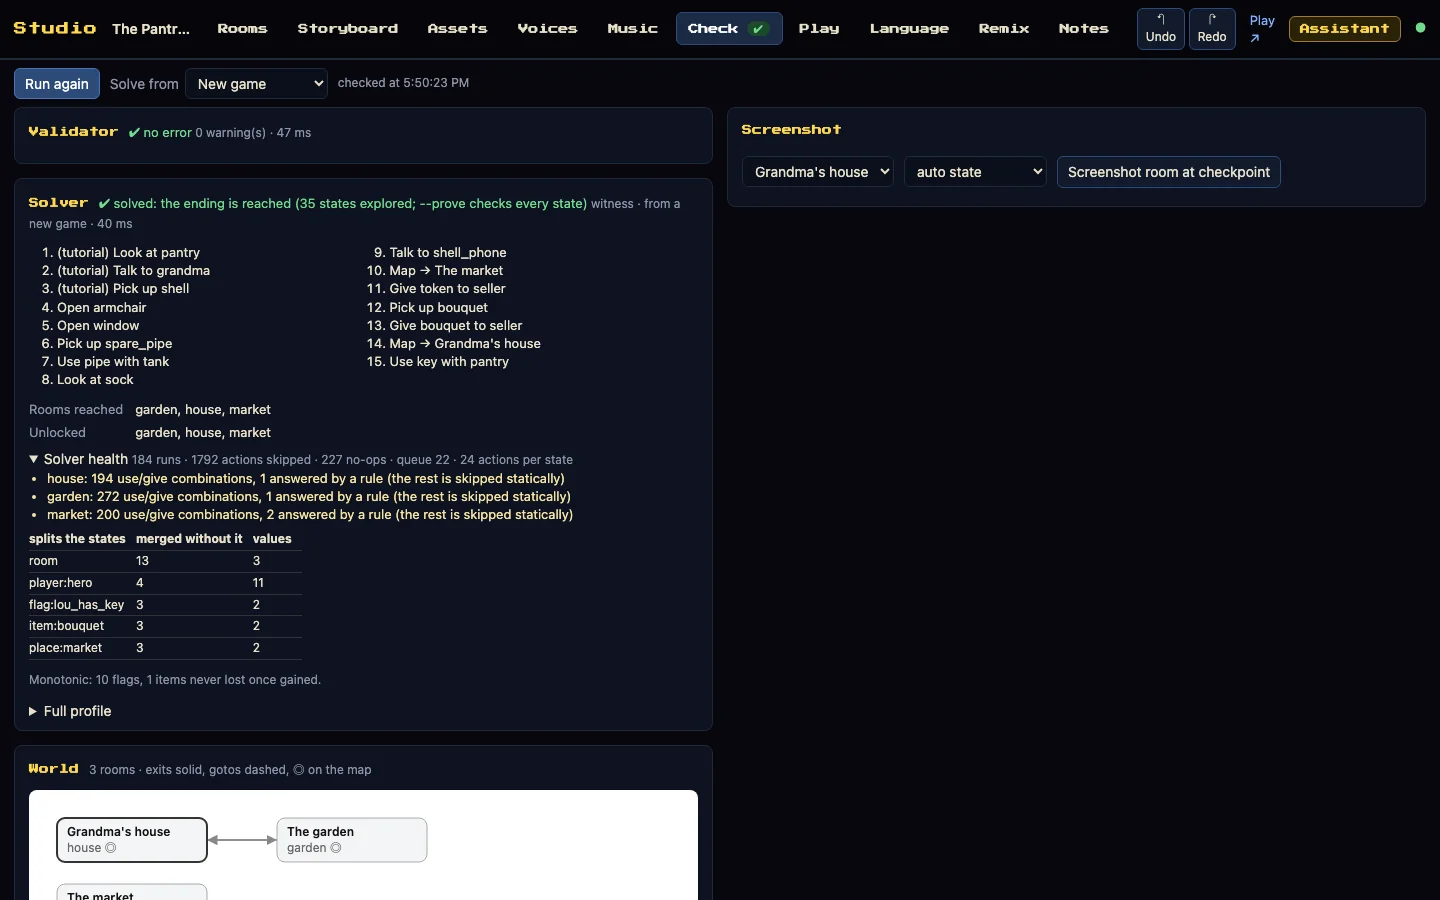Open the auto state dropdown
Image resolution: width=1440 pixels, height=900 pixels.
coord(975,172)
